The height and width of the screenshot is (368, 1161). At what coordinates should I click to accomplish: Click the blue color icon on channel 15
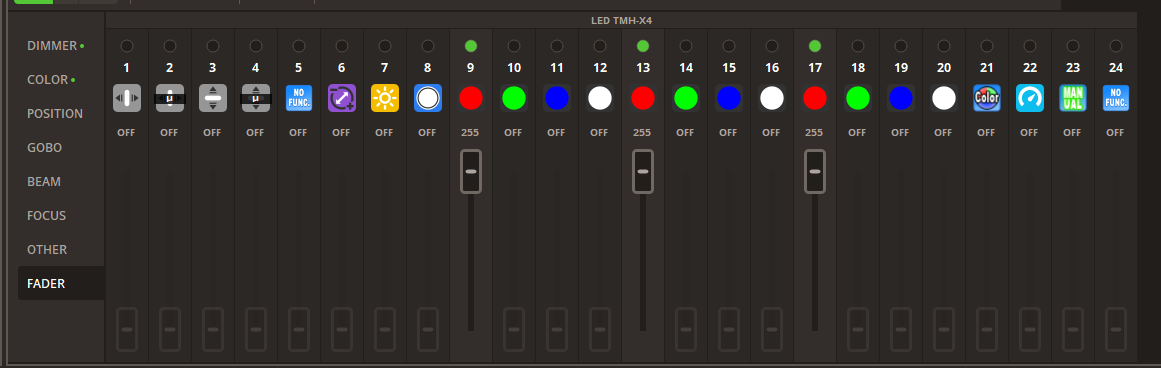tap(728, 98)
